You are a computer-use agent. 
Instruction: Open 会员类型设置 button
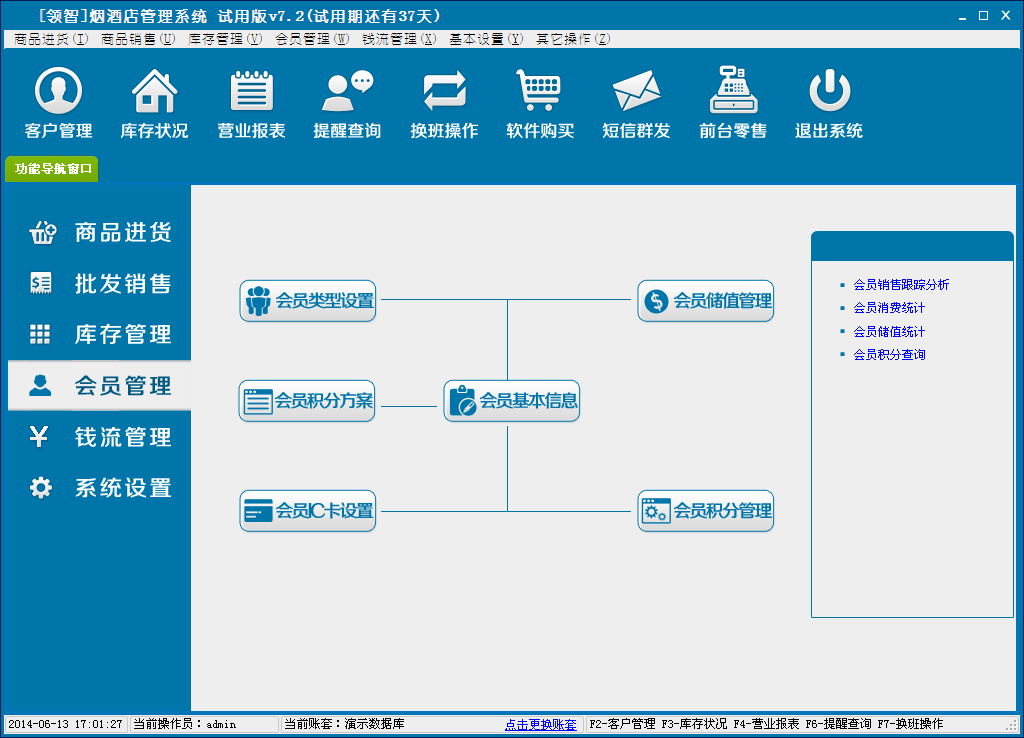308,301
